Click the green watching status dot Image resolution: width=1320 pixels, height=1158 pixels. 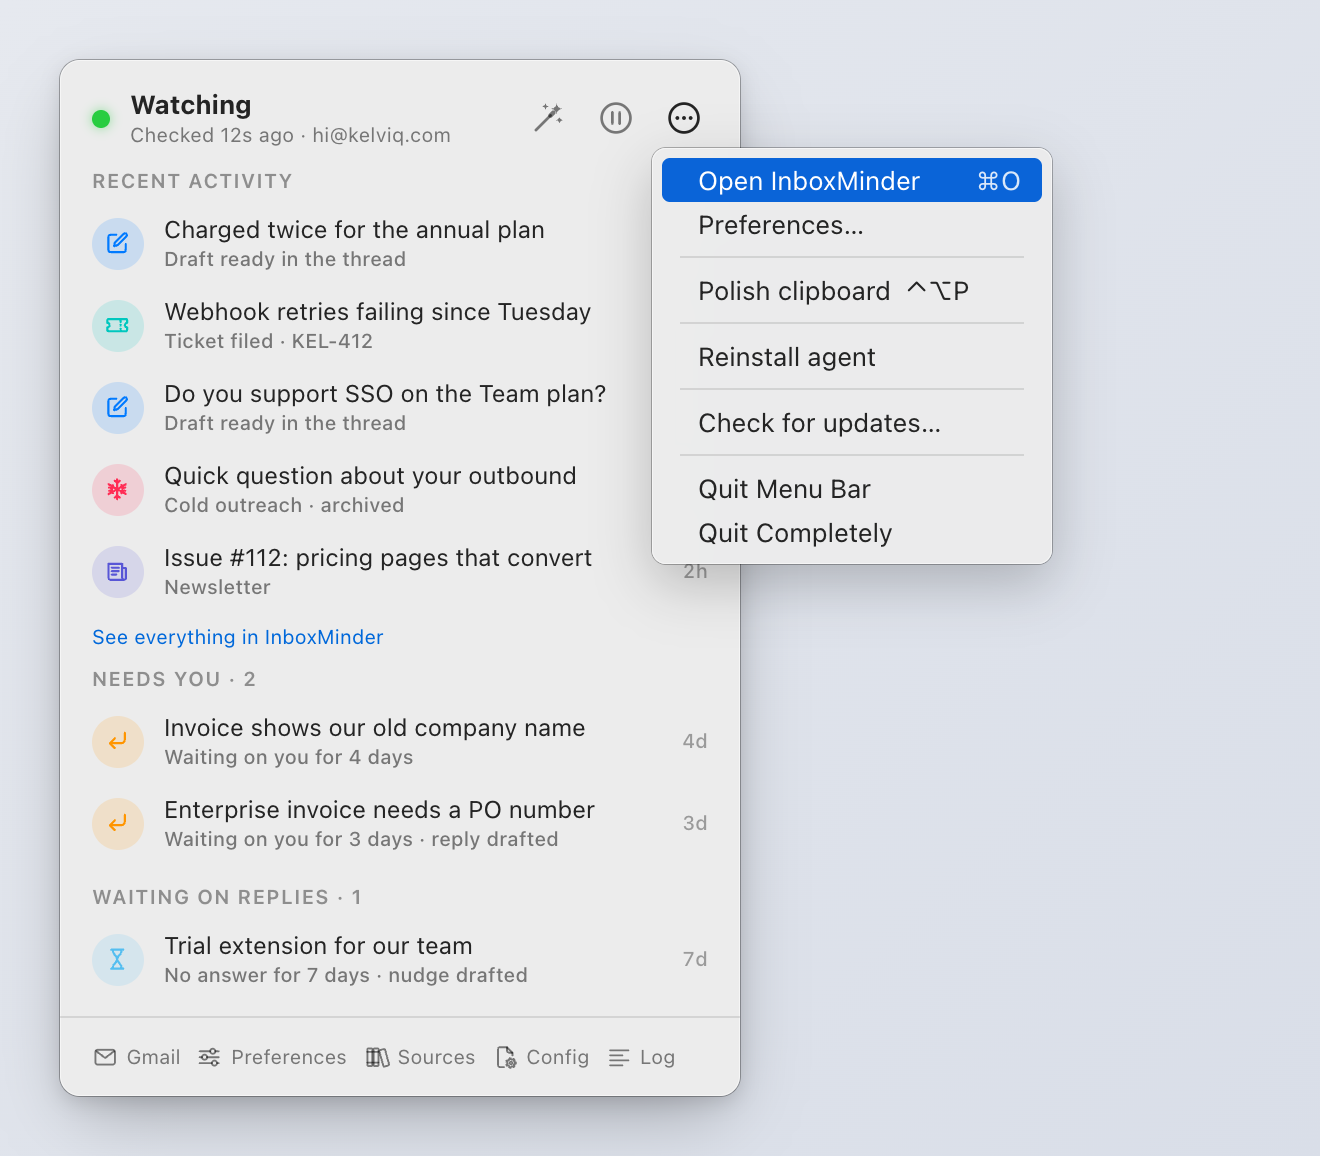101,119
